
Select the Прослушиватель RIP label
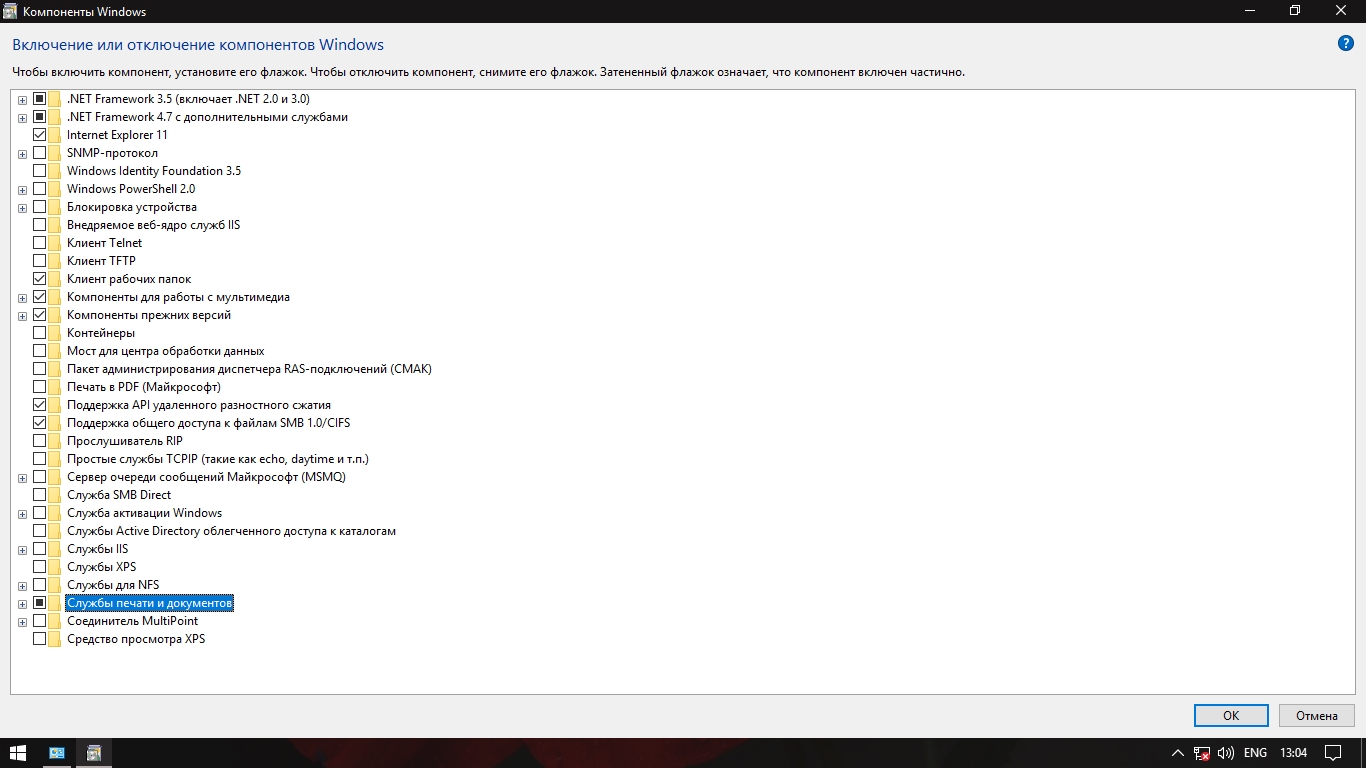(x=124, y=441)
